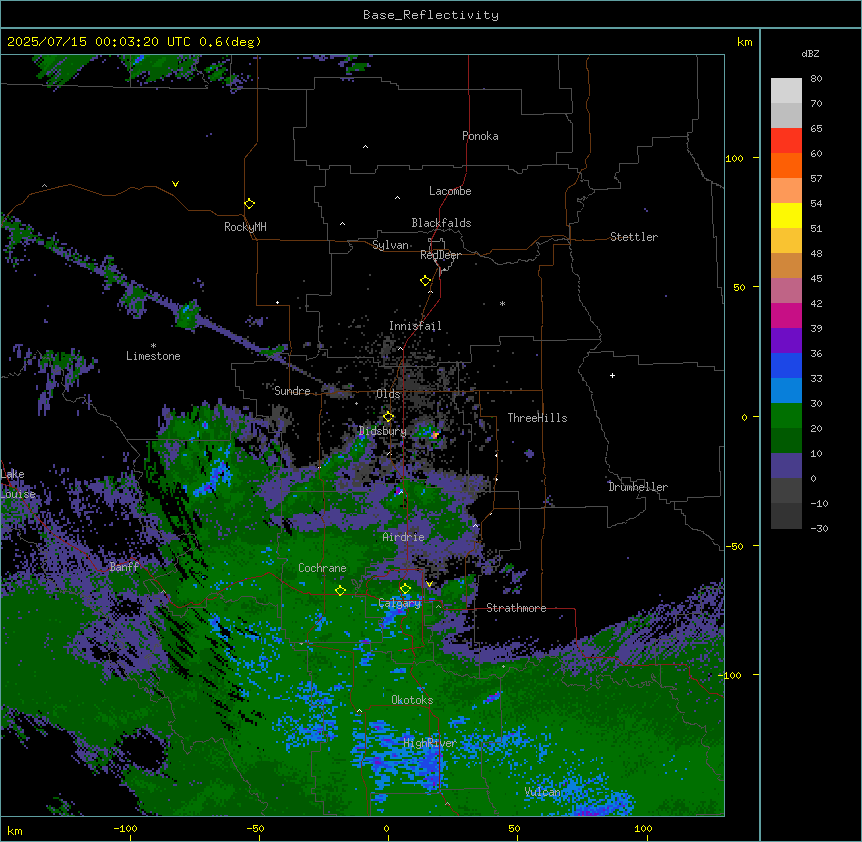
Task: Click the Stettler label
Action: click(x=634, y=237)
